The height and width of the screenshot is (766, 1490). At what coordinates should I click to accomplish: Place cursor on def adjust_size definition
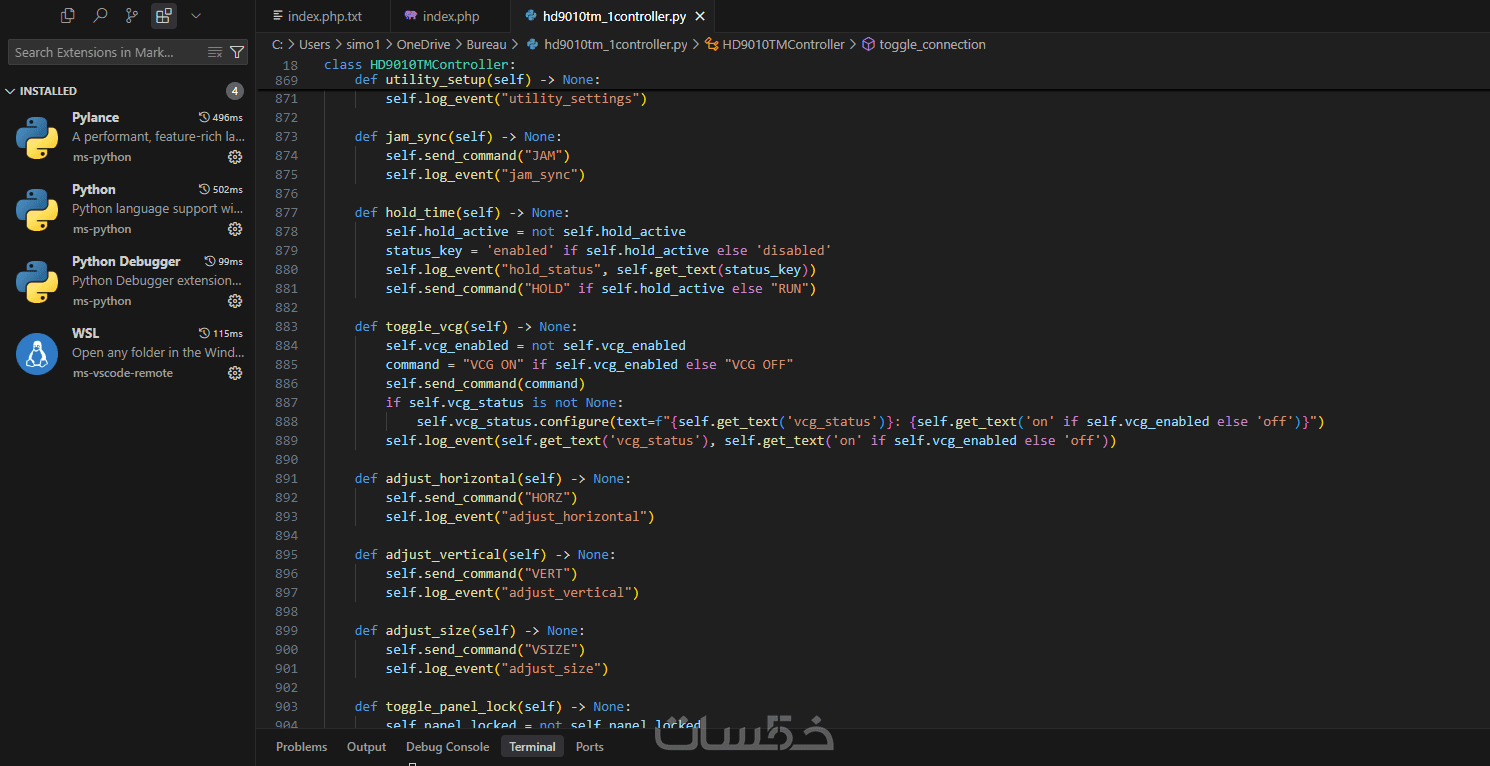(x=470, y=631)
